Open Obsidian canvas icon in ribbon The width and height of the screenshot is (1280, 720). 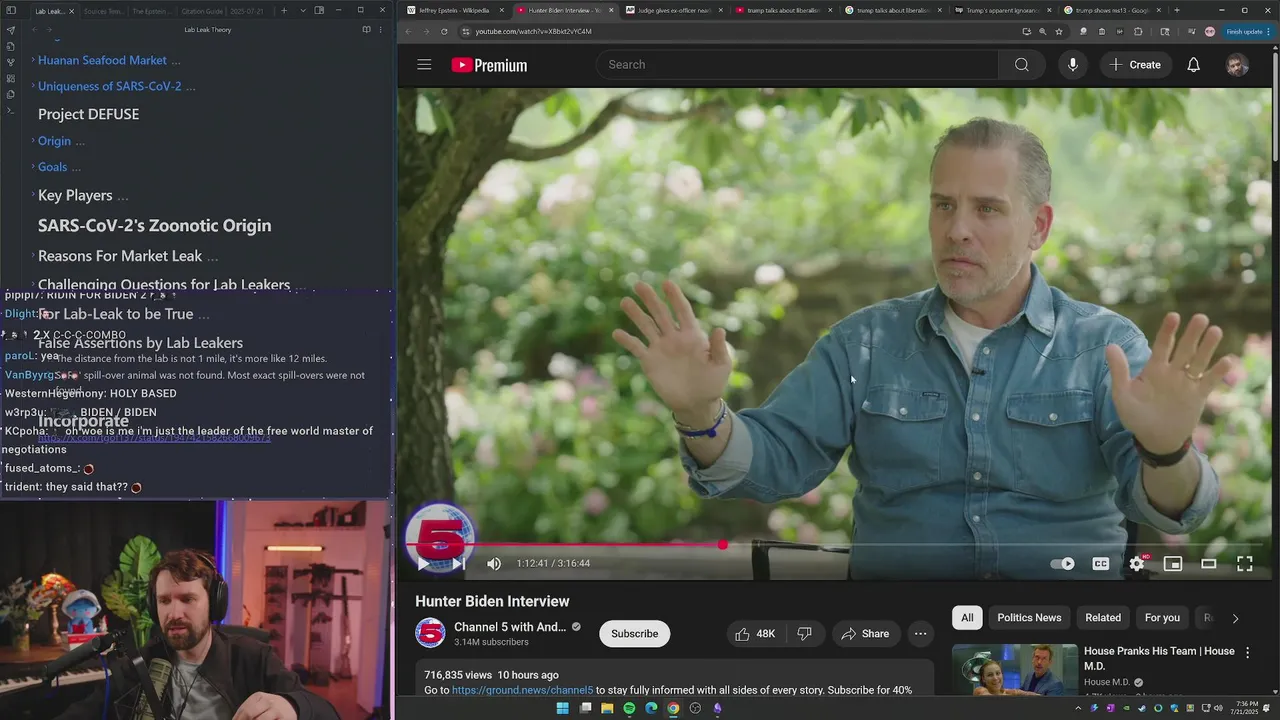[11, 78]
